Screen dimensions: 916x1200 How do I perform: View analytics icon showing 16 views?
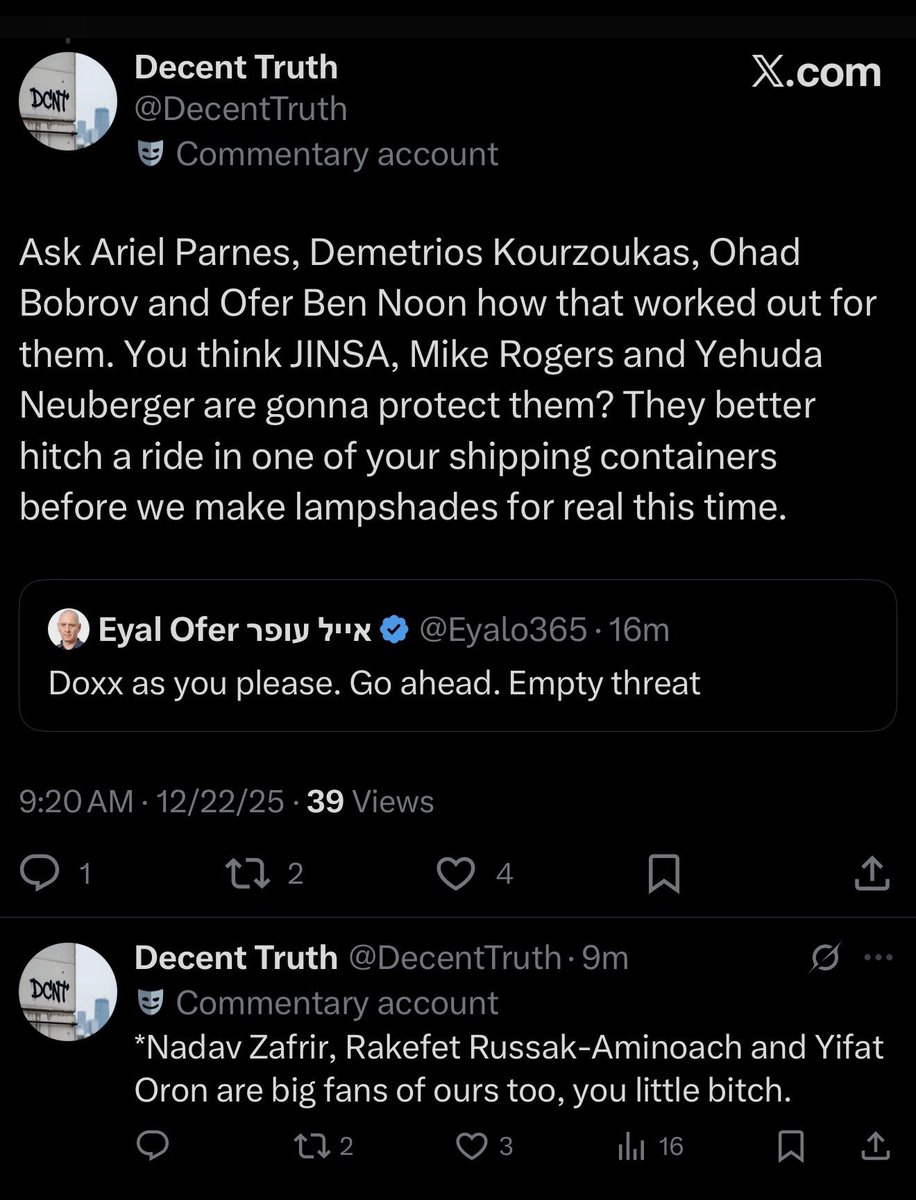point(632,1144)
